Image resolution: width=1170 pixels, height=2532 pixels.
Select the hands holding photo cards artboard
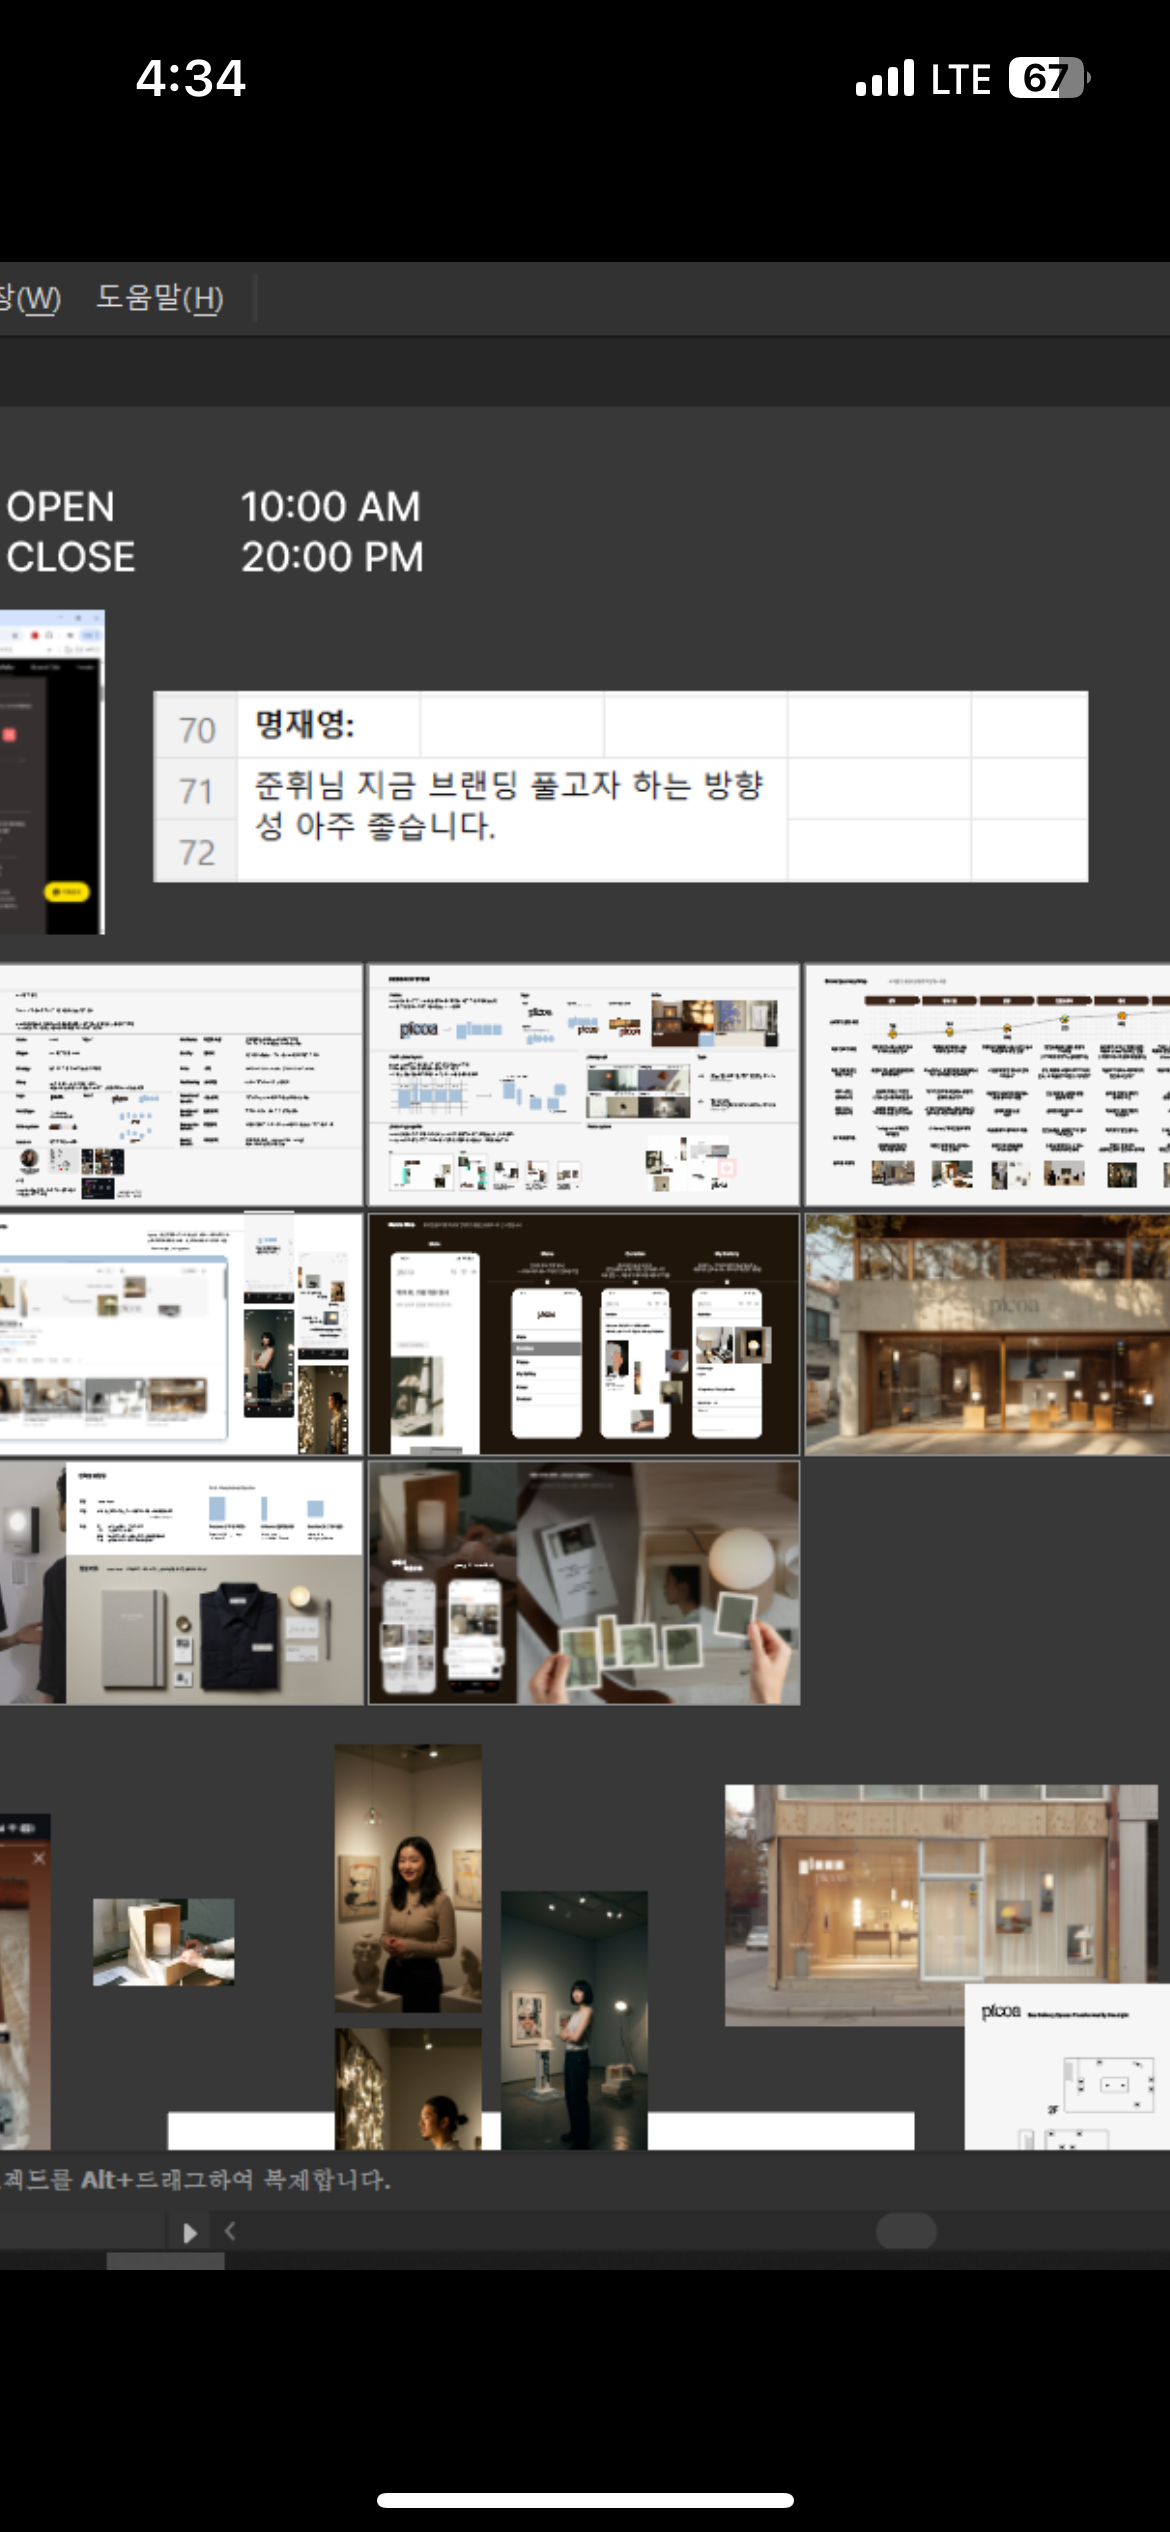[584, 1583]
